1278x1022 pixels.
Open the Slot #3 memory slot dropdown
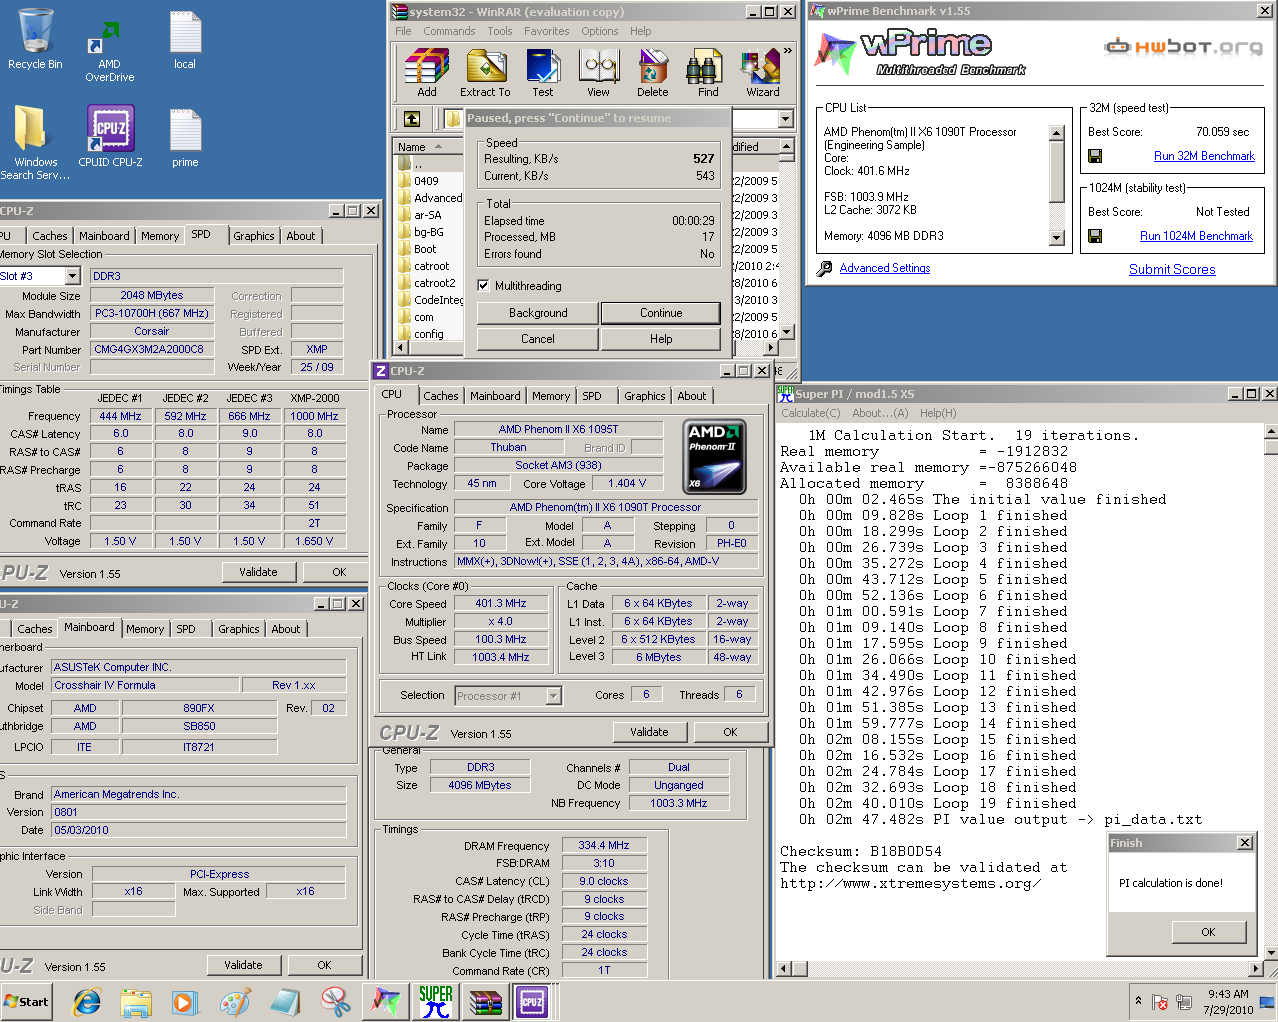[x=72, y=276]
